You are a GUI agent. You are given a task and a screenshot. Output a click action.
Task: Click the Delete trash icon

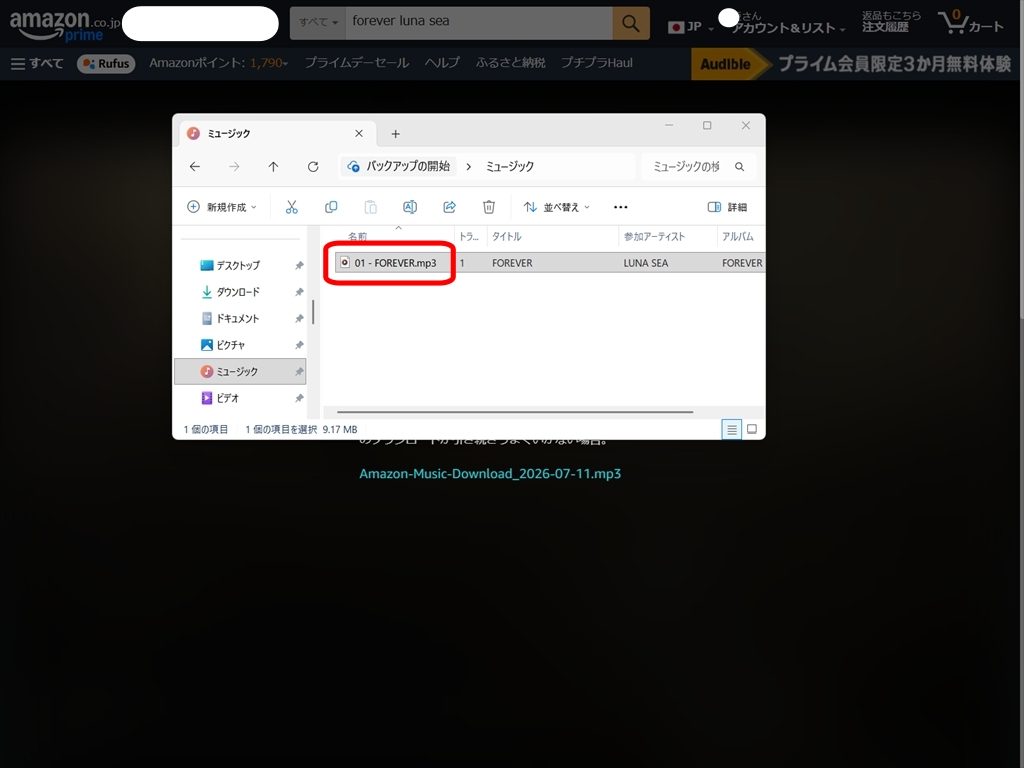pyautogui.click(x=488, y=207)
